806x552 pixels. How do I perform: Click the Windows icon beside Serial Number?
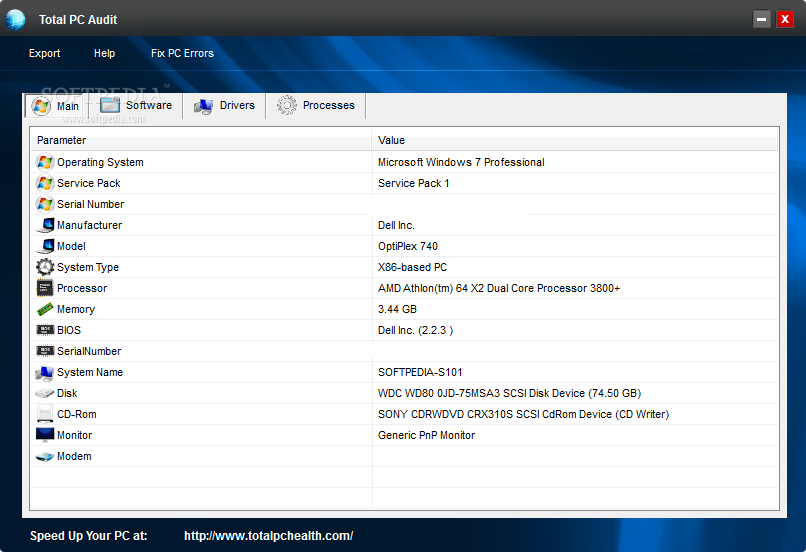[45, 205]
